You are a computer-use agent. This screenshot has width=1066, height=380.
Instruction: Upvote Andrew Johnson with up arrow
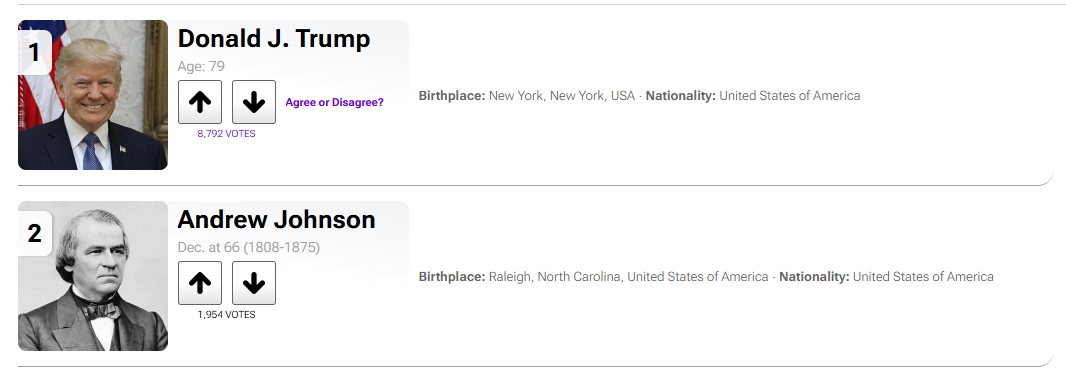click(200, 283)
